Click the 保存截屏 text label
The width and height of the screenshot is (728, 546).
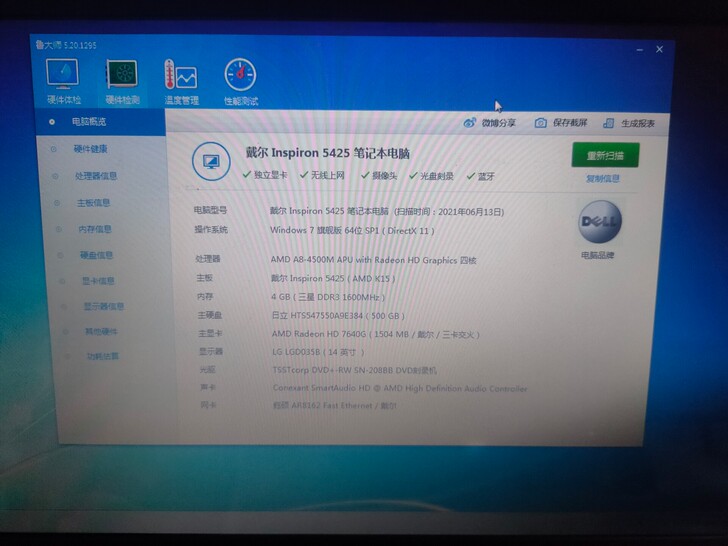(570, 123)
